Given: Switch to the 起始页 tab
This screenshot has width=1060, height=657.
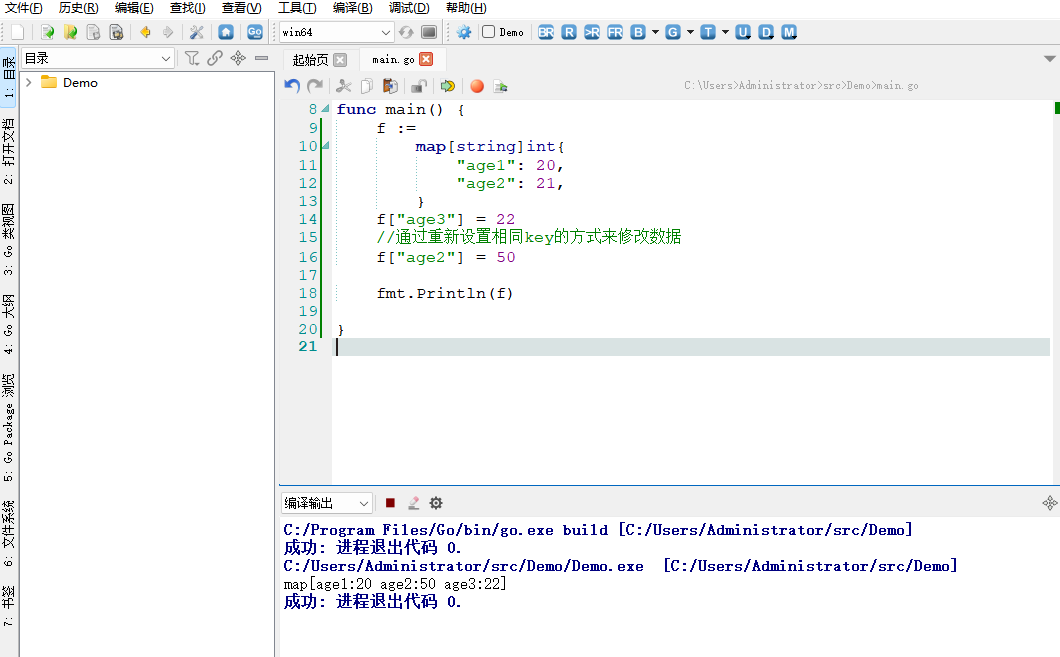Looking at the screenshot, I should pos(310,60).
